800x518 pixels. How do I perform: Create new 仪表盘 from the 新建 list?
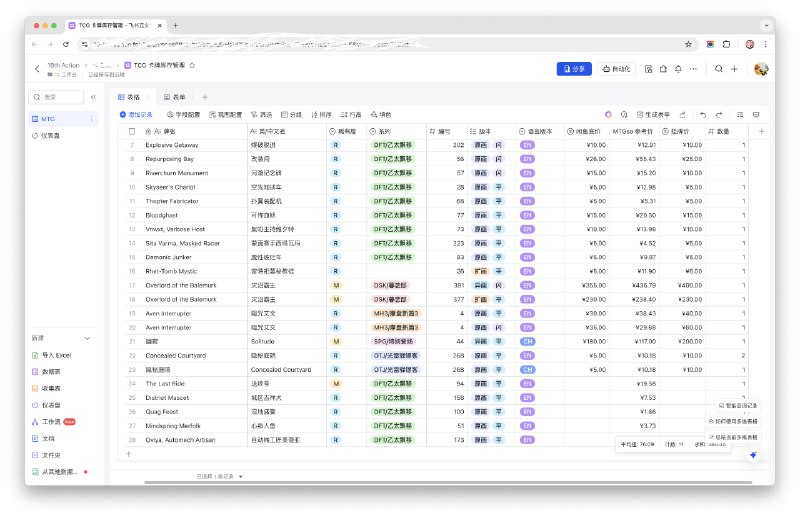tap(47, 405)
